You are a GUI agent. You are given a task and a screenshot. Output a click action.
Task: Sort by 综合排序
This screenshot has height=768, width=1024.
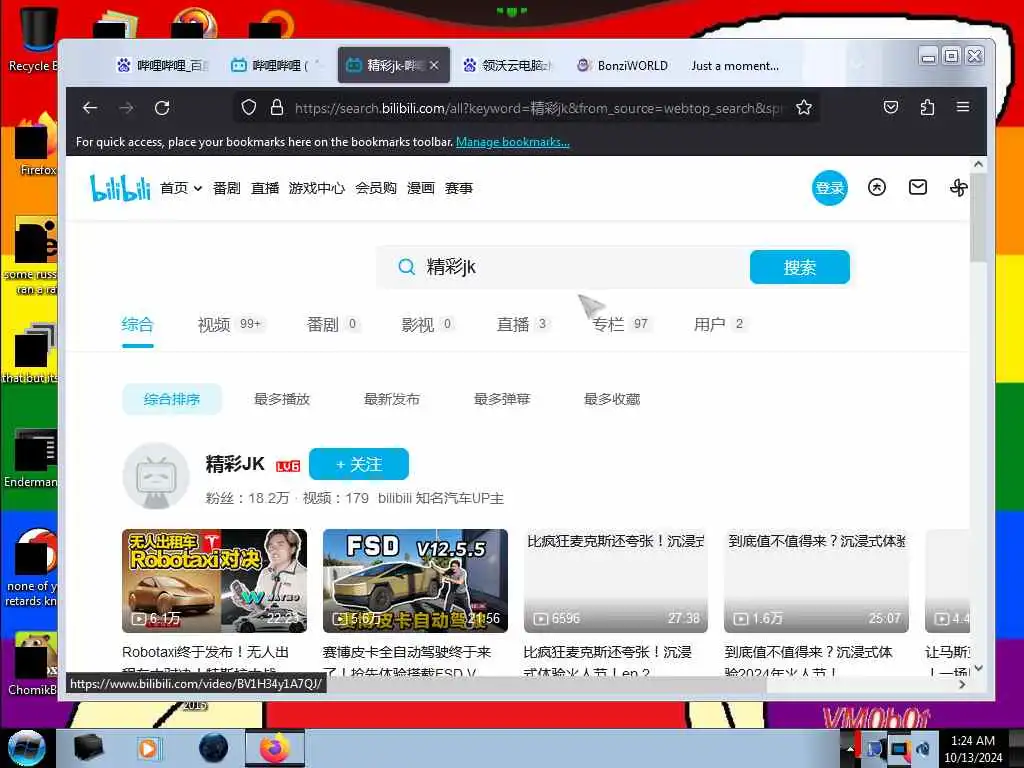(x=172, y=399)
